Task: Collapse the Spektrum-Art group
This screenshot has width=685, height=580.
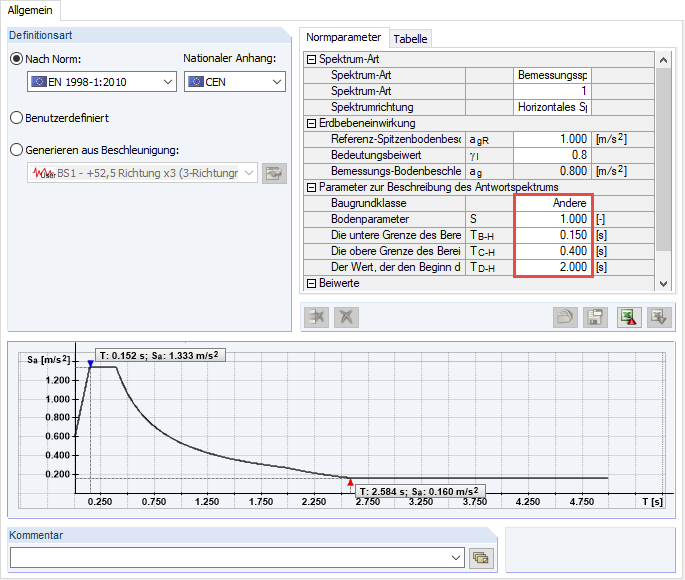Action: click(x=311, y=59)
